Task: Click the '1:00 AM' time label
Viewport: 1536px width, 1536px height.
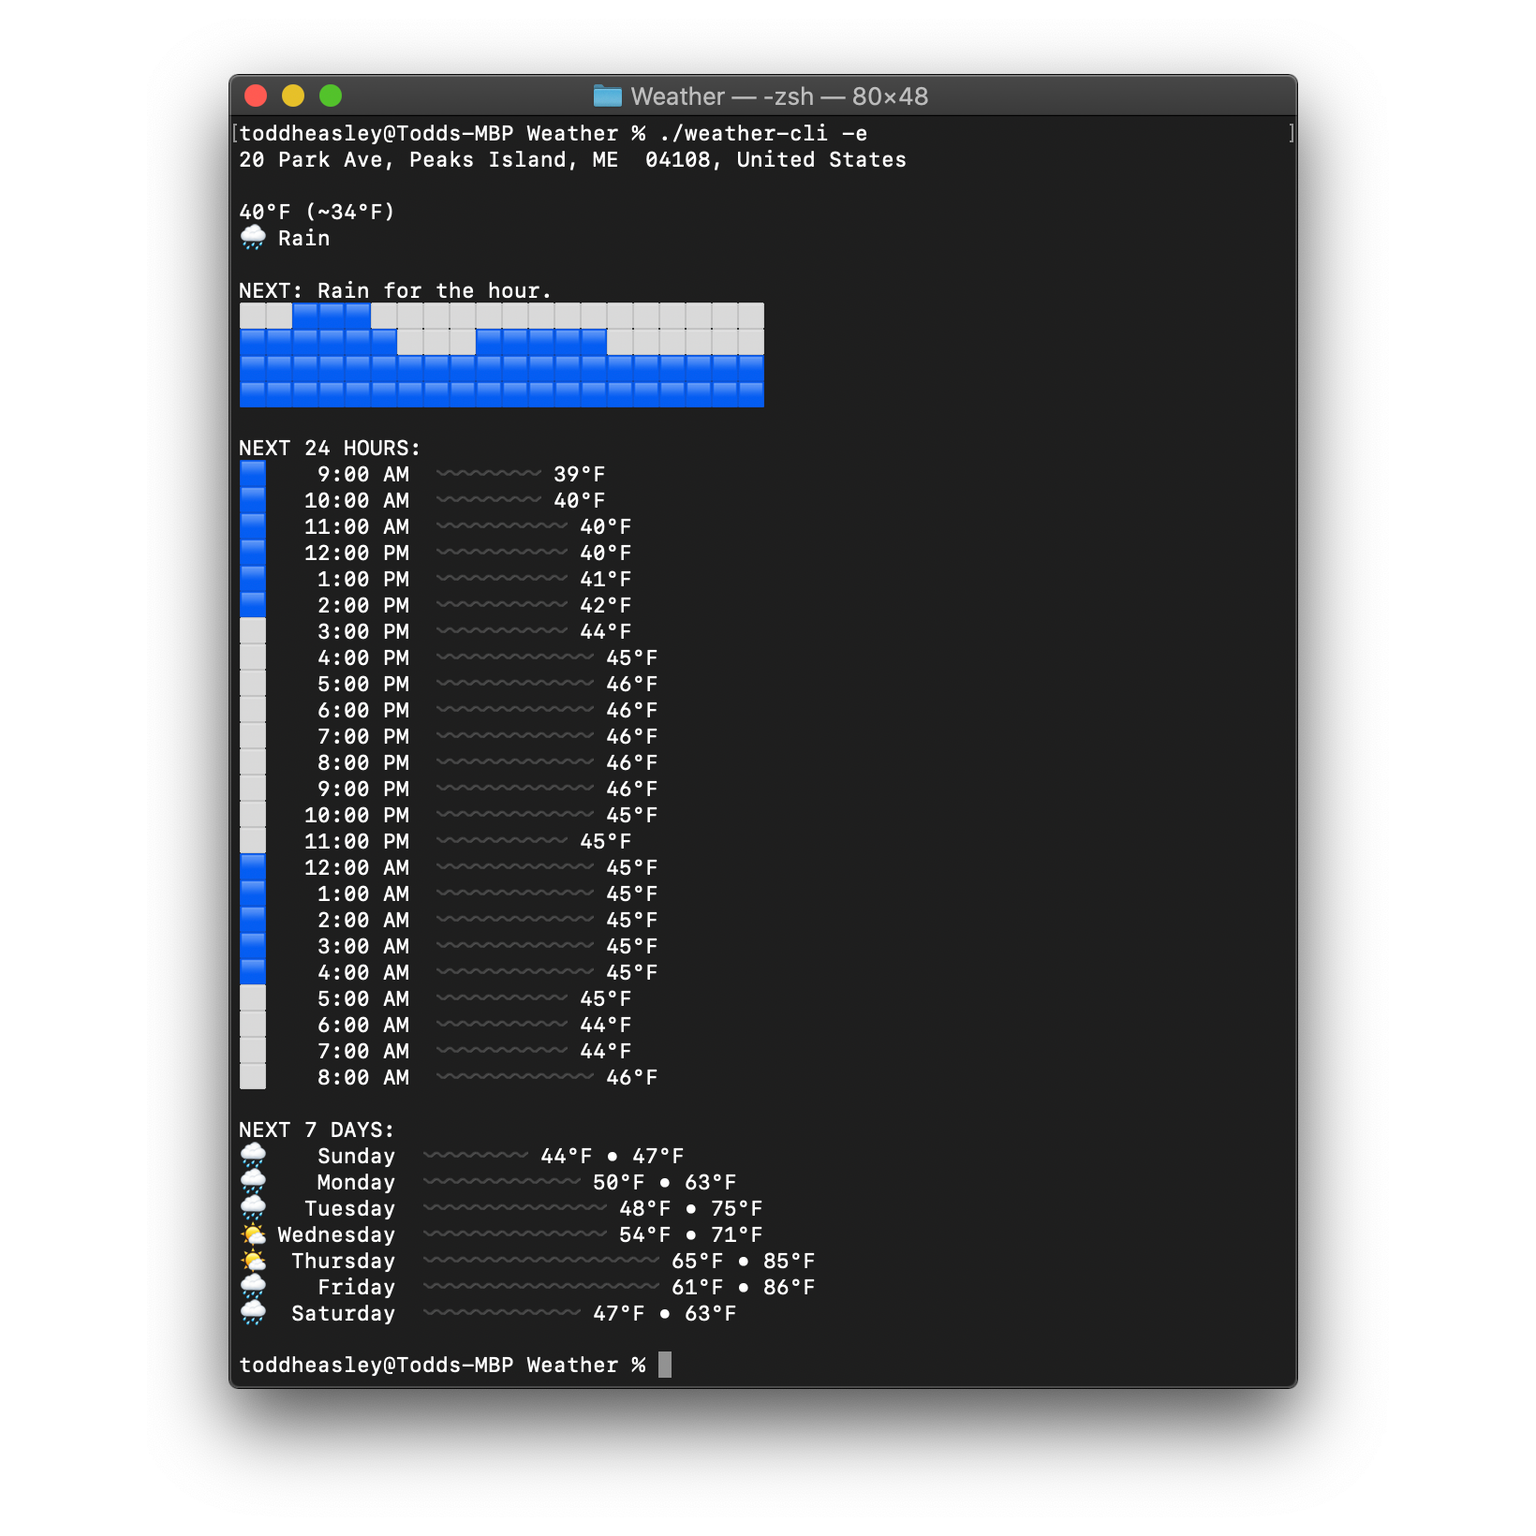Action: [363, 893]
